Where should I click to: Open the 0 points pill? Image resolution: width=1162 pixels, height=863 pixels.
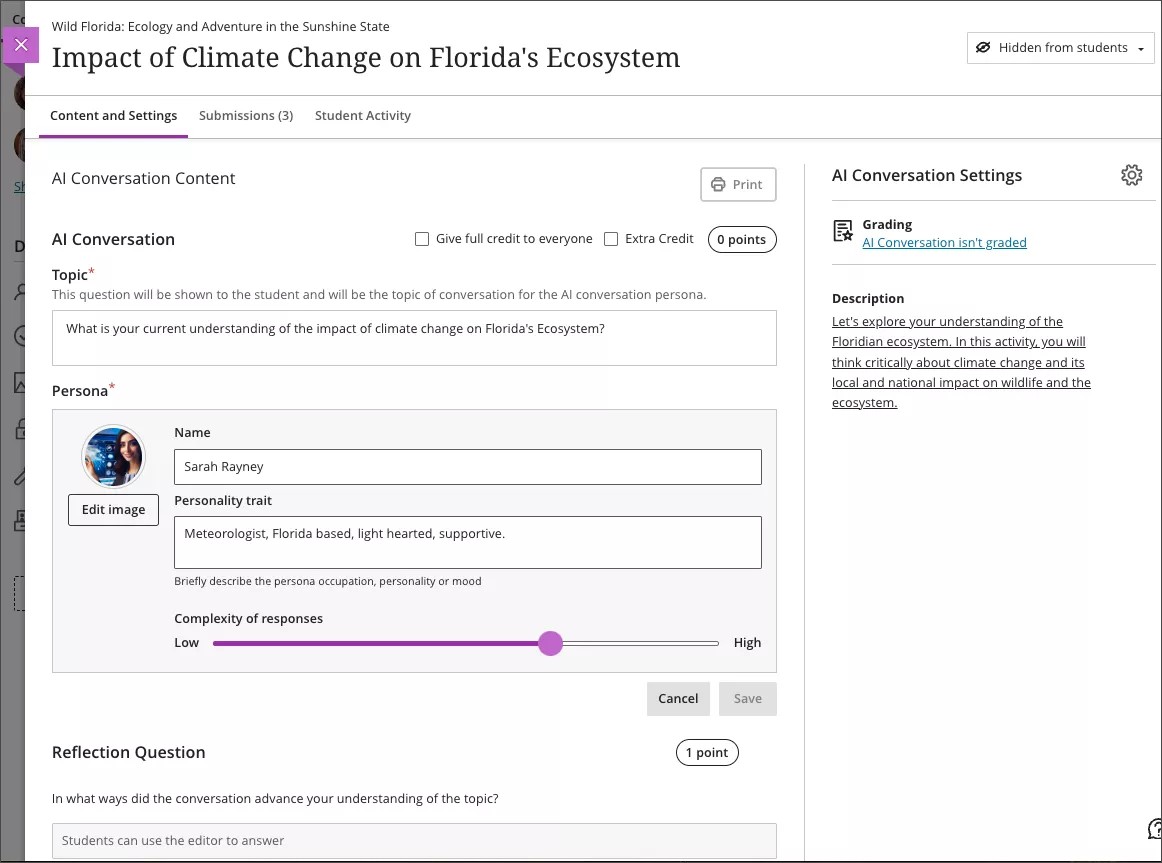click(x=741, y=239)
